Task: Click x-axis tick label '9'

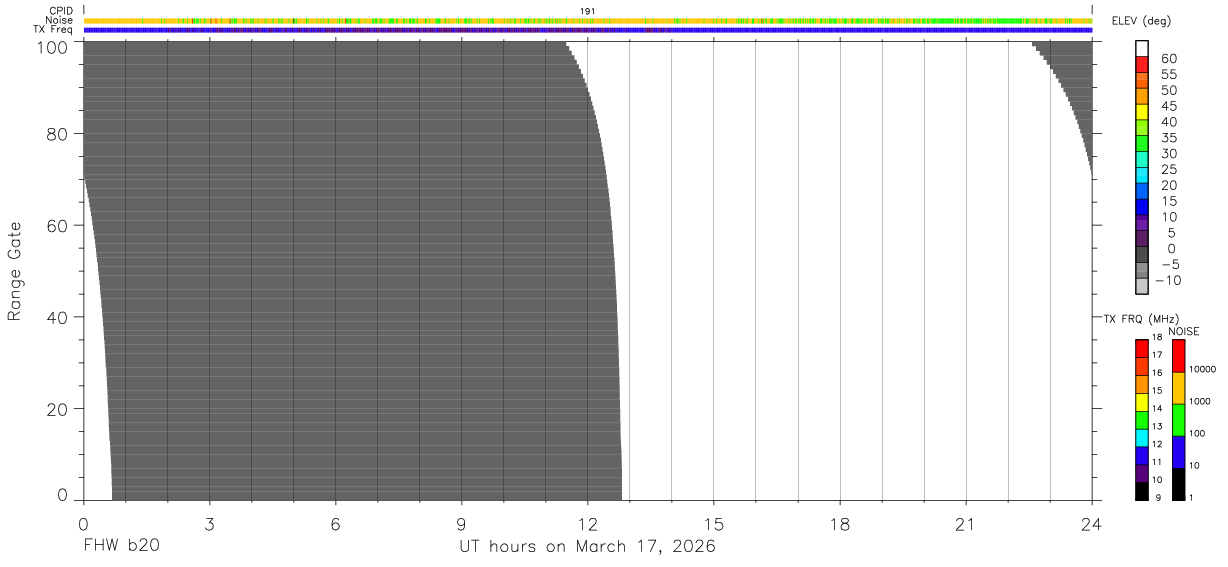Action: pos(461,523)
